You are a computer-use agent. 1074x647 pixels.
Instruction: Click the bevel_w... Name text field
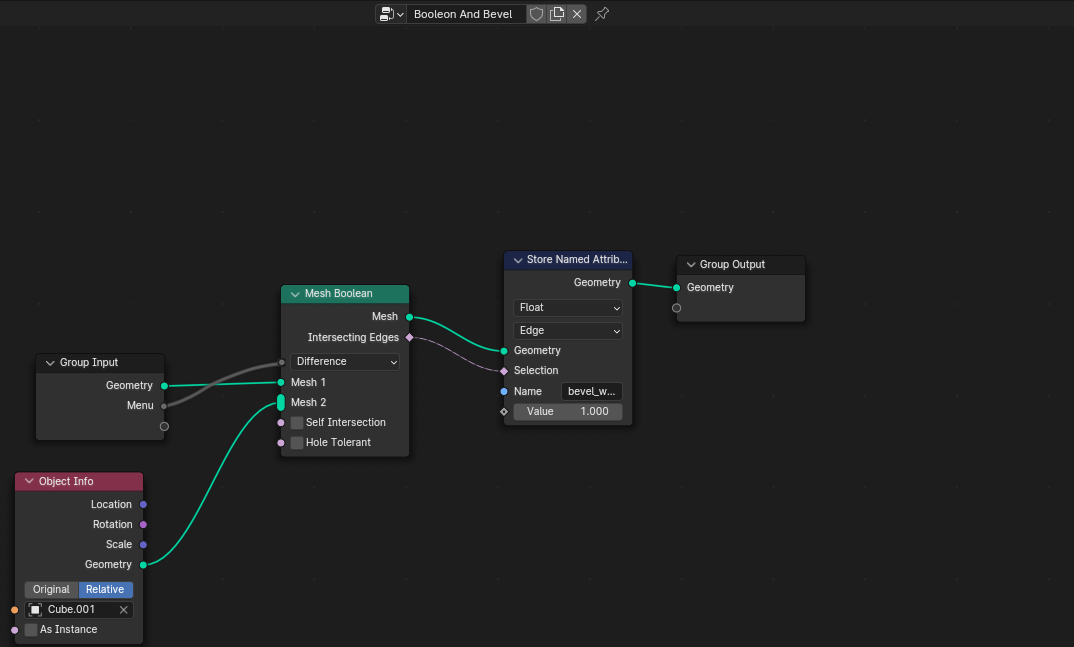592,392
